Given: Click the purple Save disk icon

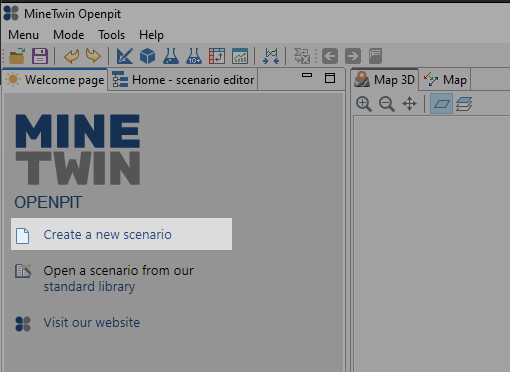Looking at the screenshot, I should point(40,56).
